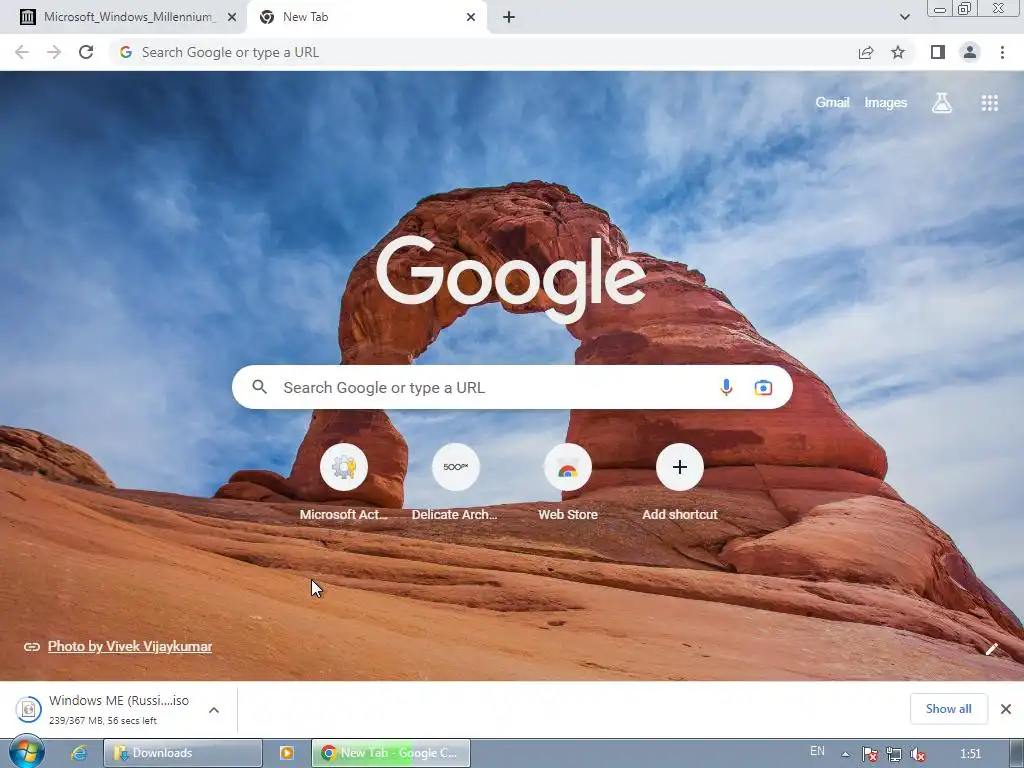The width and height of the screenshot is (1024, 768).
Task: Bookmark this tab with the star icon
Action: 898,52
